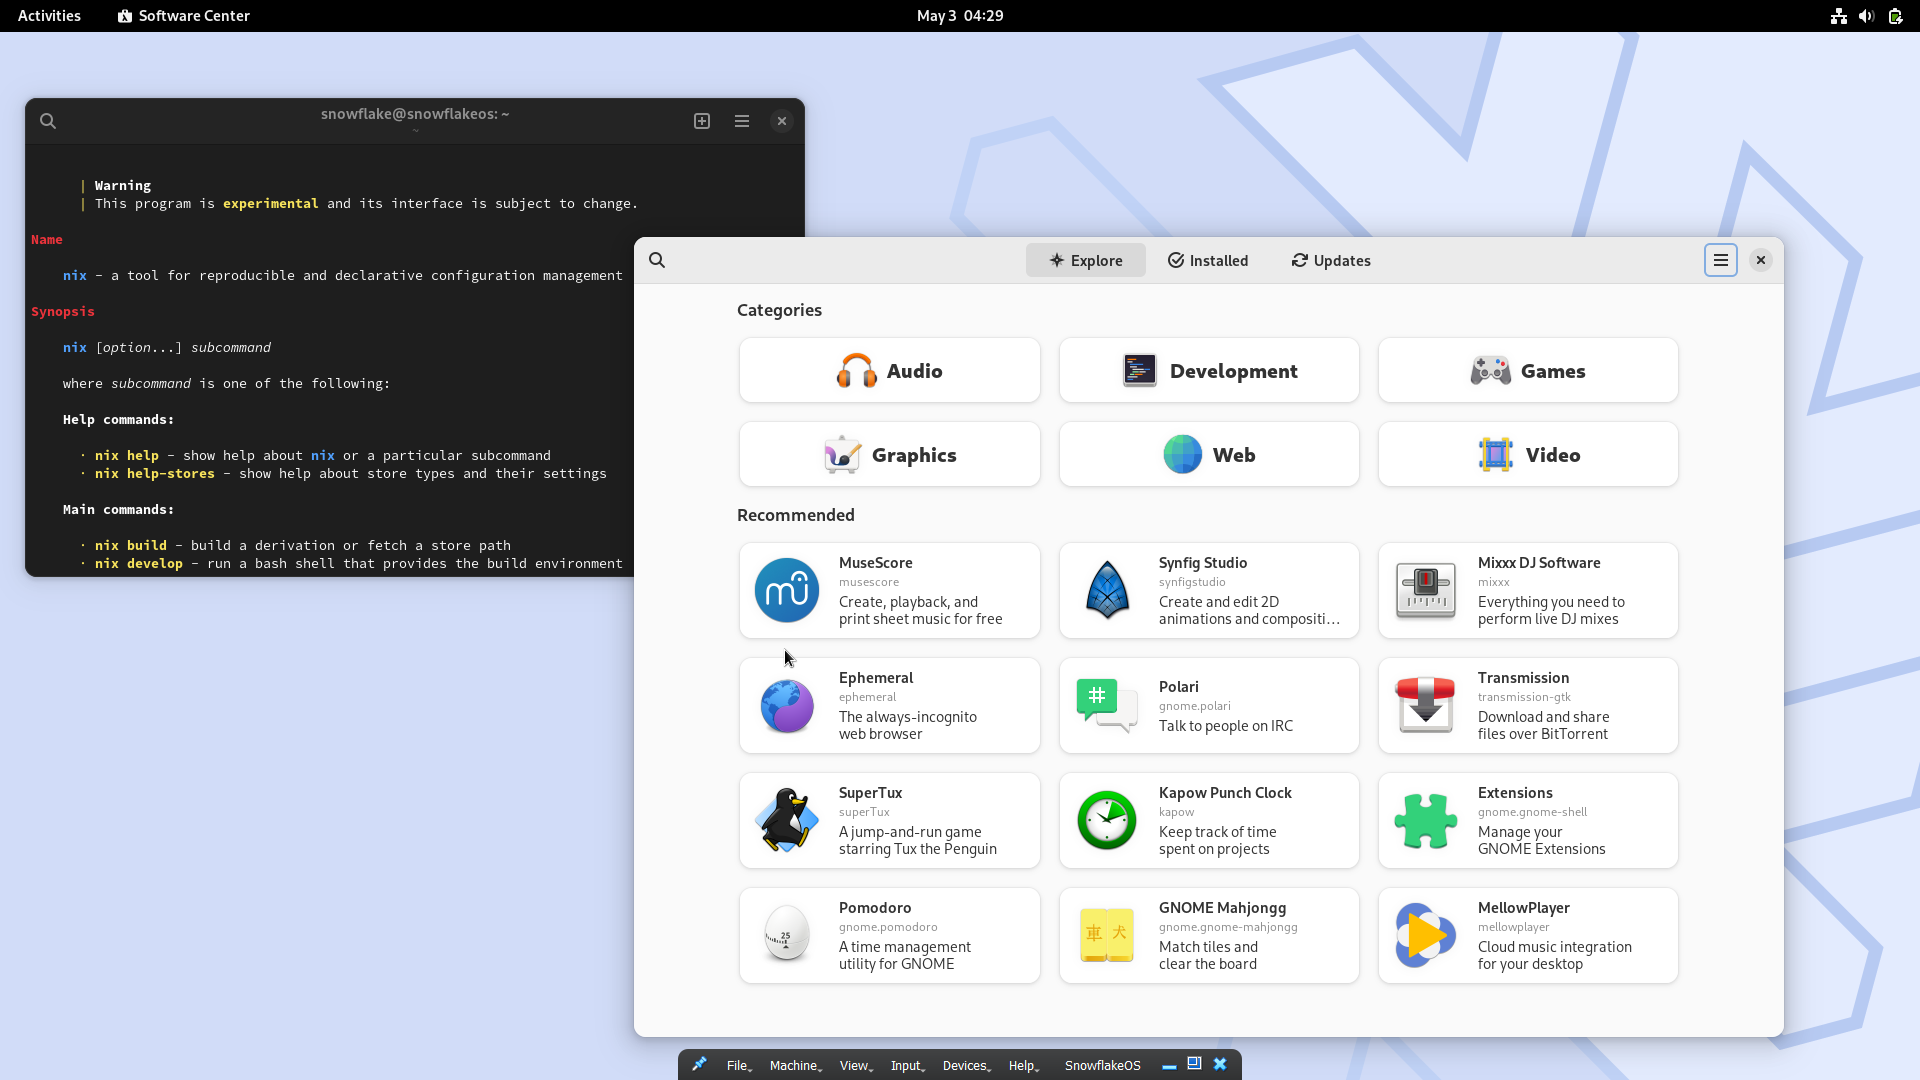Viewport: 1920px width, 1080px height.
Task: Click the Software Center search icon
Action: pyautogui.click(x=657, y=260)
